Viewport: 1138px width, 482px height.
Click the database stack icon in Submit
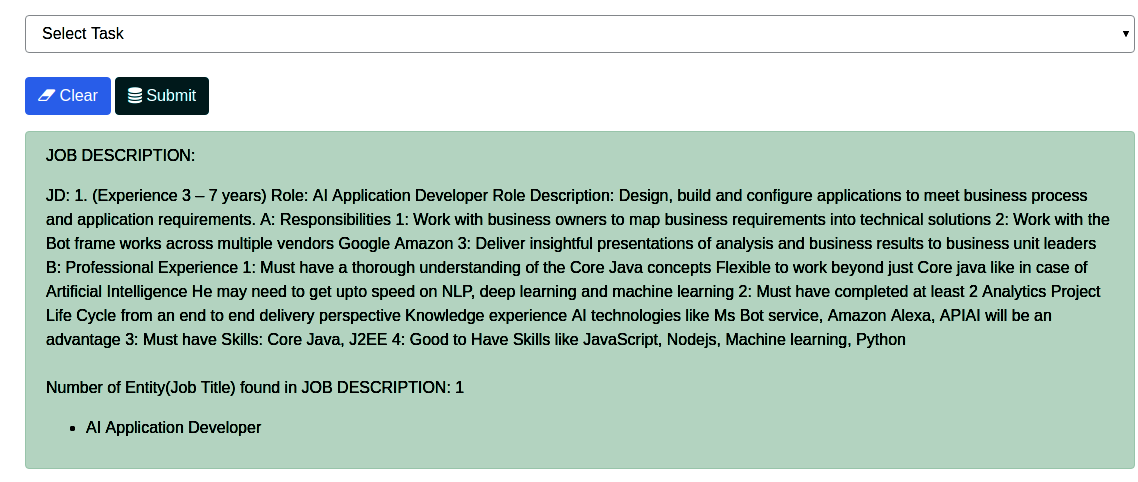point(135,96)
